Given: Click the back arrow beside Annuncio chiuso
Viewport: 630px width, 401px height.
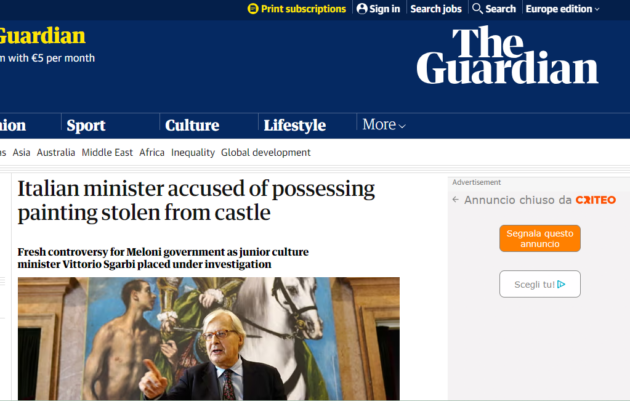Looking at the screenshot, I should click(x=455, y=199).
